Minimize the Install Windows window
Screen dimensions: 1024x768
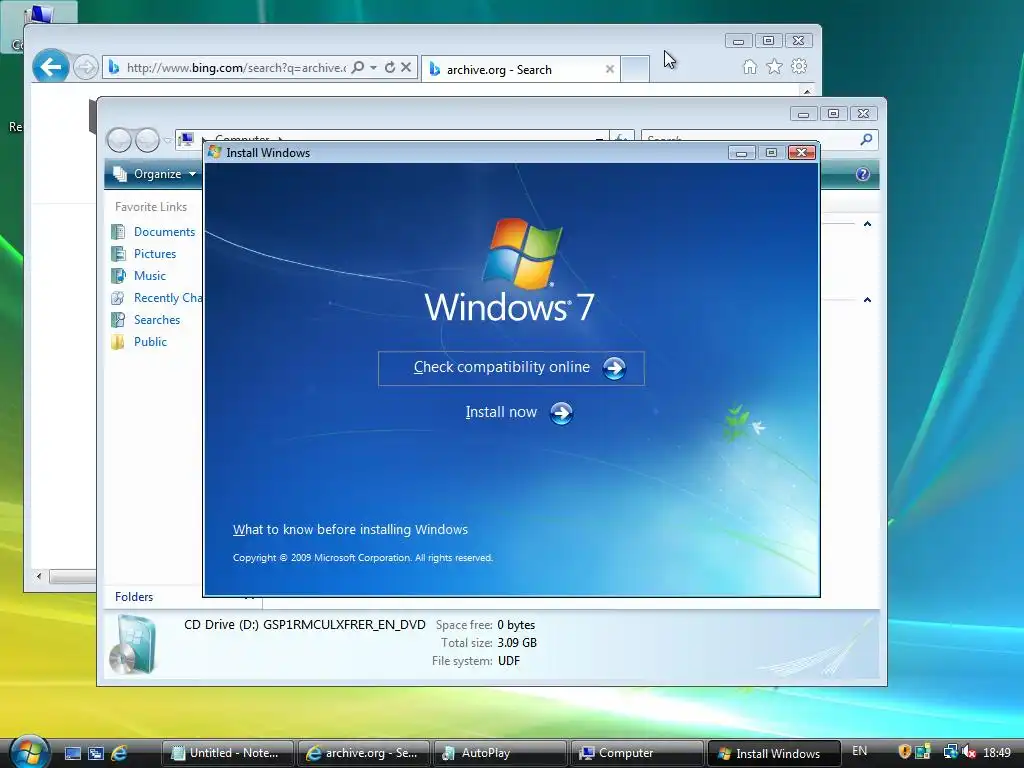(x=742, y=152)
